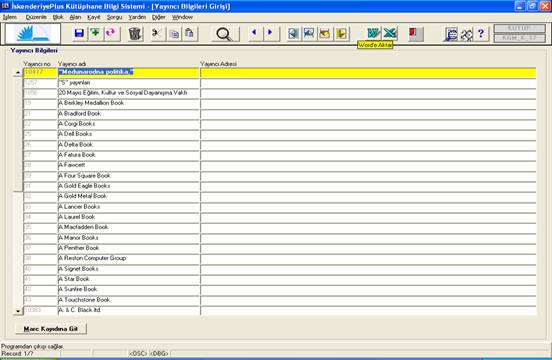Select A Star Book row
This screenshot has width=552, height=360.
point(128,279)
